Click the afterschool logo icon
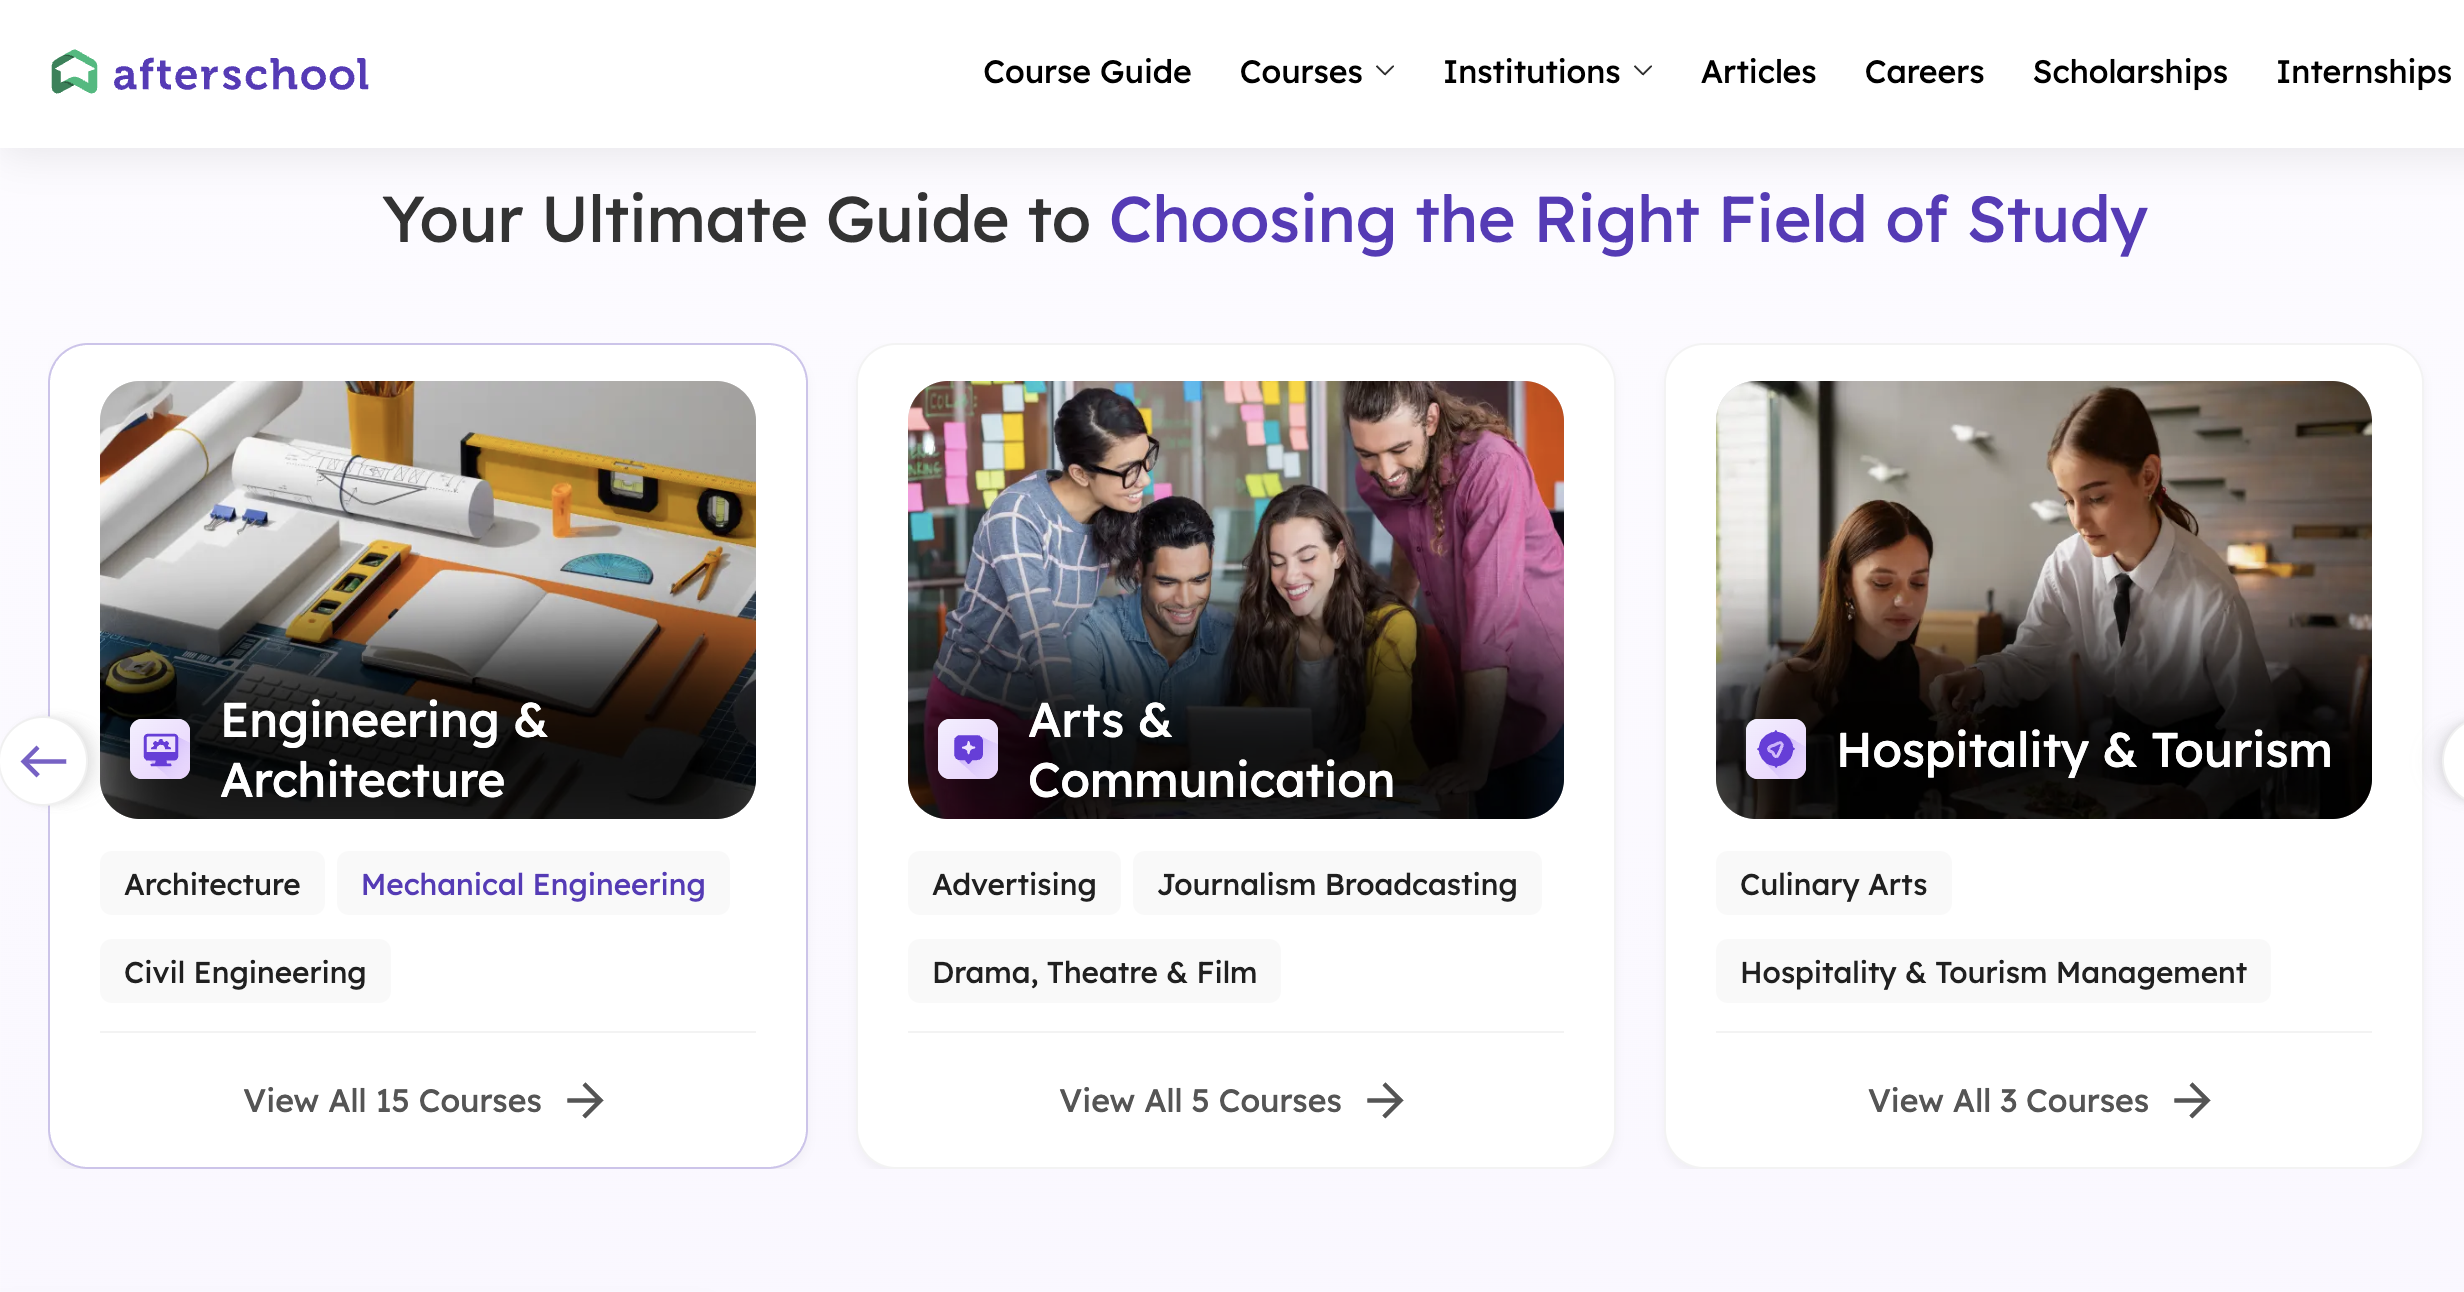 (x=74, y=73)
